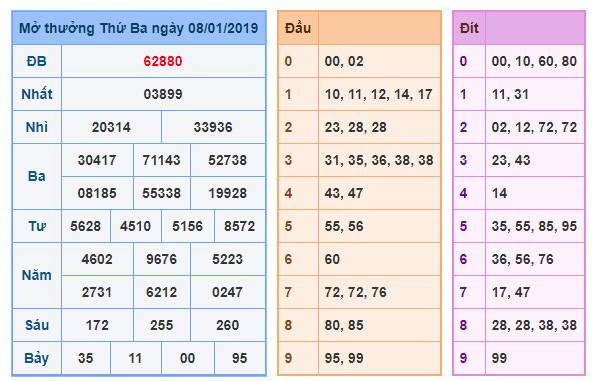Select Năm prize number 5223
Screen dimensions: 596x381
pos(227,259)
